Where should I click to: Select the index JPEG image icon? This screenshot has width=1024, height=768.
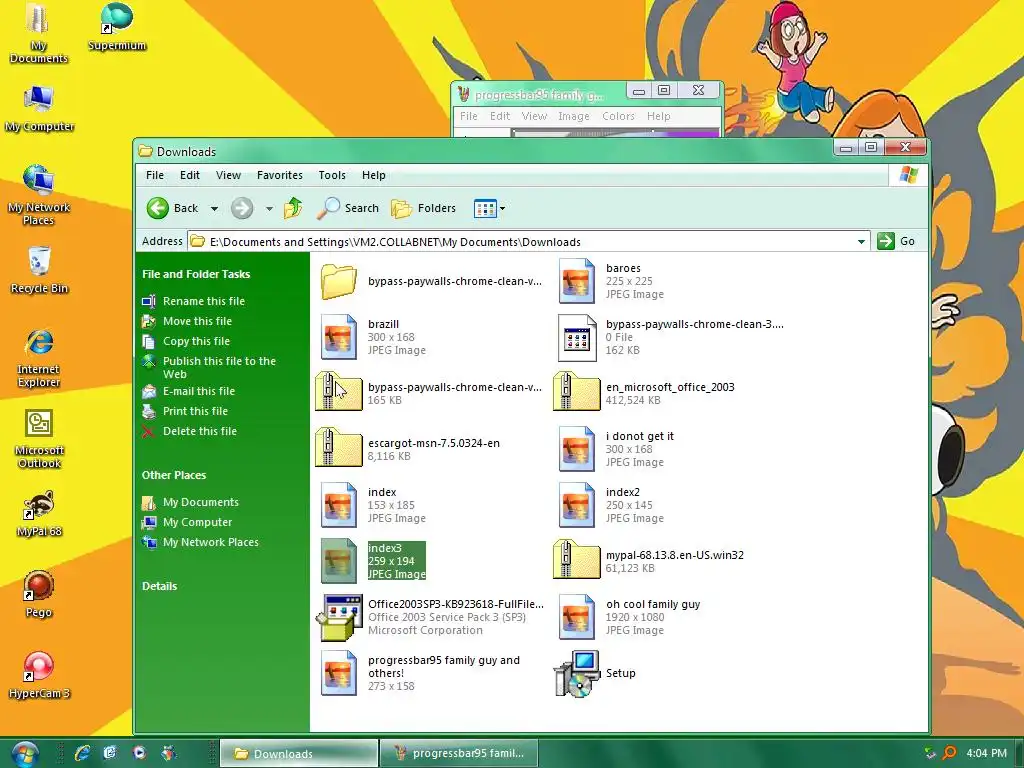(338, 505)
